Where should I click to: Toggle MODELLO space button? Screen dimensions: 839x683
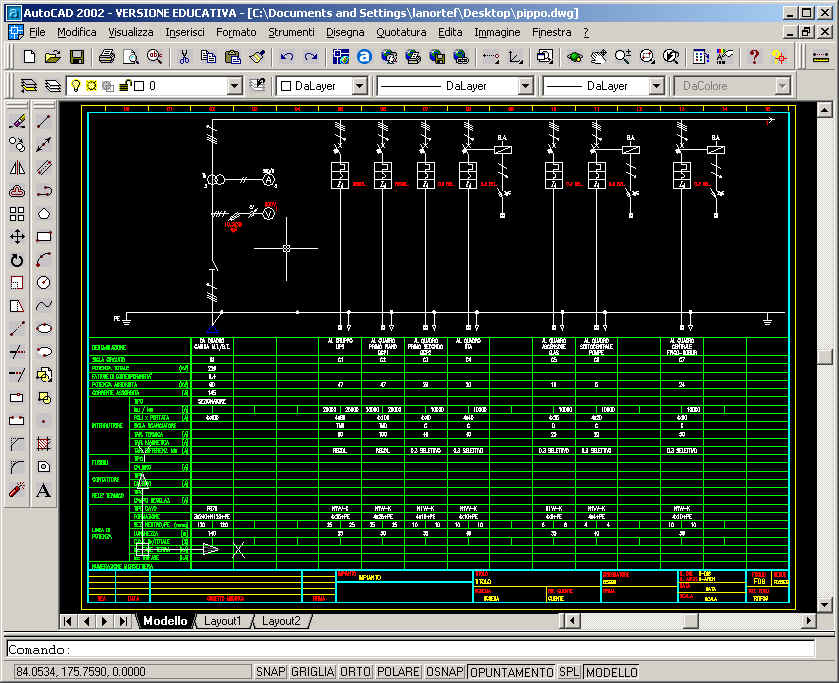point(612,672)
